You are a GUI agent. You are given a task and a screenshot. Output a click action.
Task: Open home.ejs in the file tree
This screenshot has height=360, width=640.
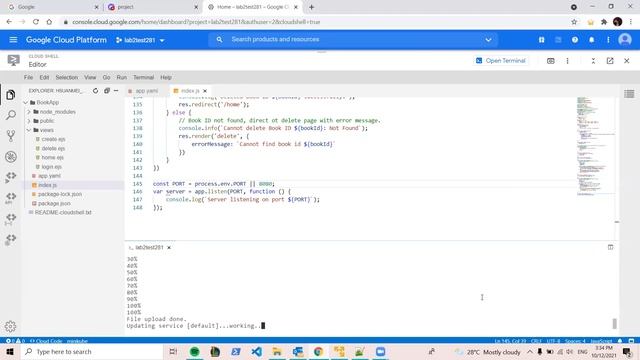pos(52,158)
